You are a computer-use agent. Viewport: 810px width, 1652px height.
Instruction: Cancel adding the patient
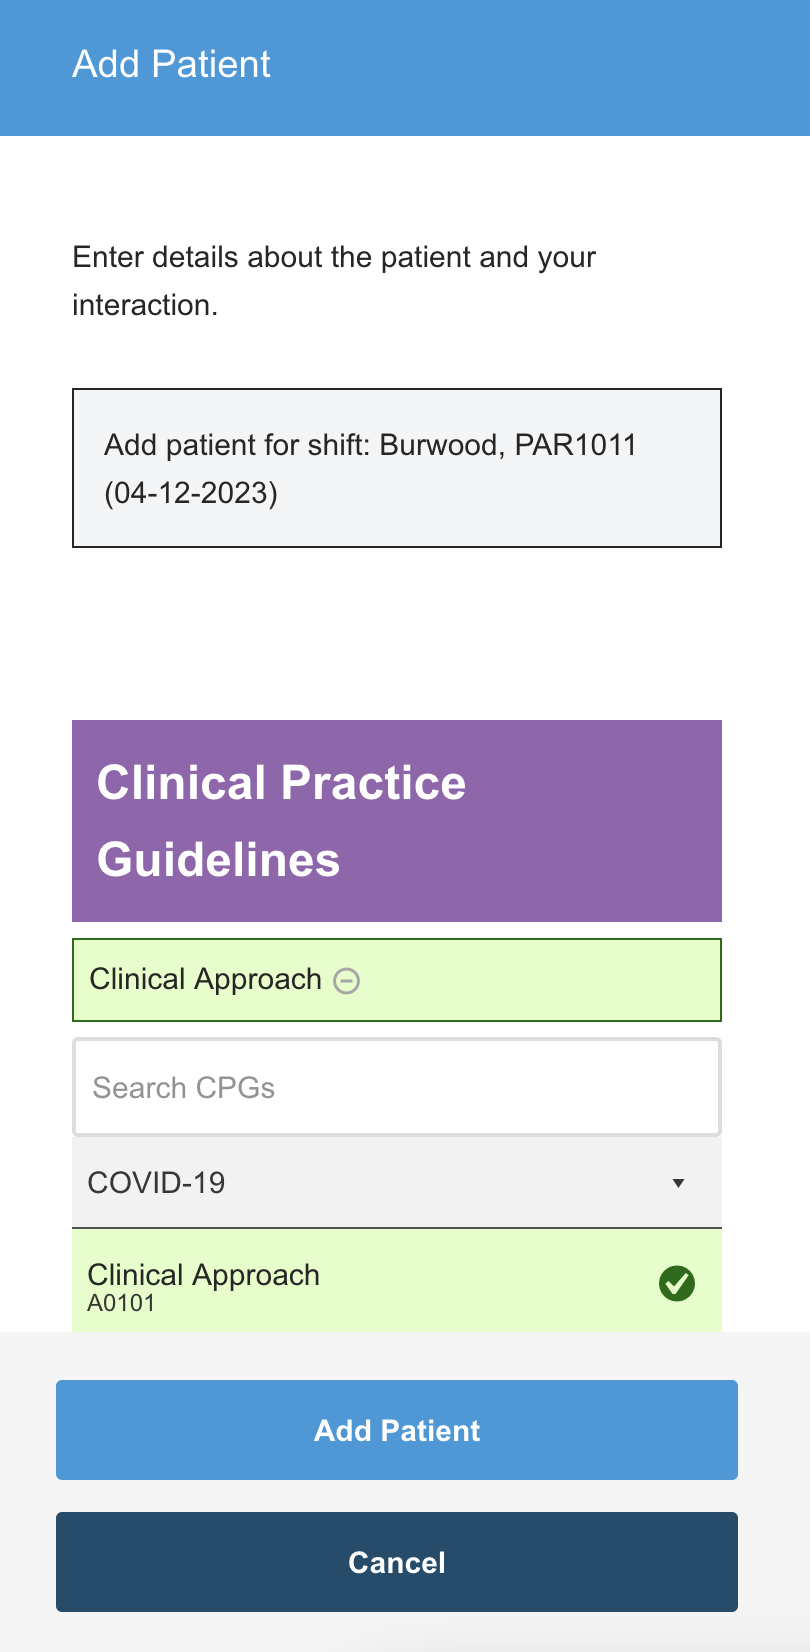pyautogui.click(x=396, y=1562)
